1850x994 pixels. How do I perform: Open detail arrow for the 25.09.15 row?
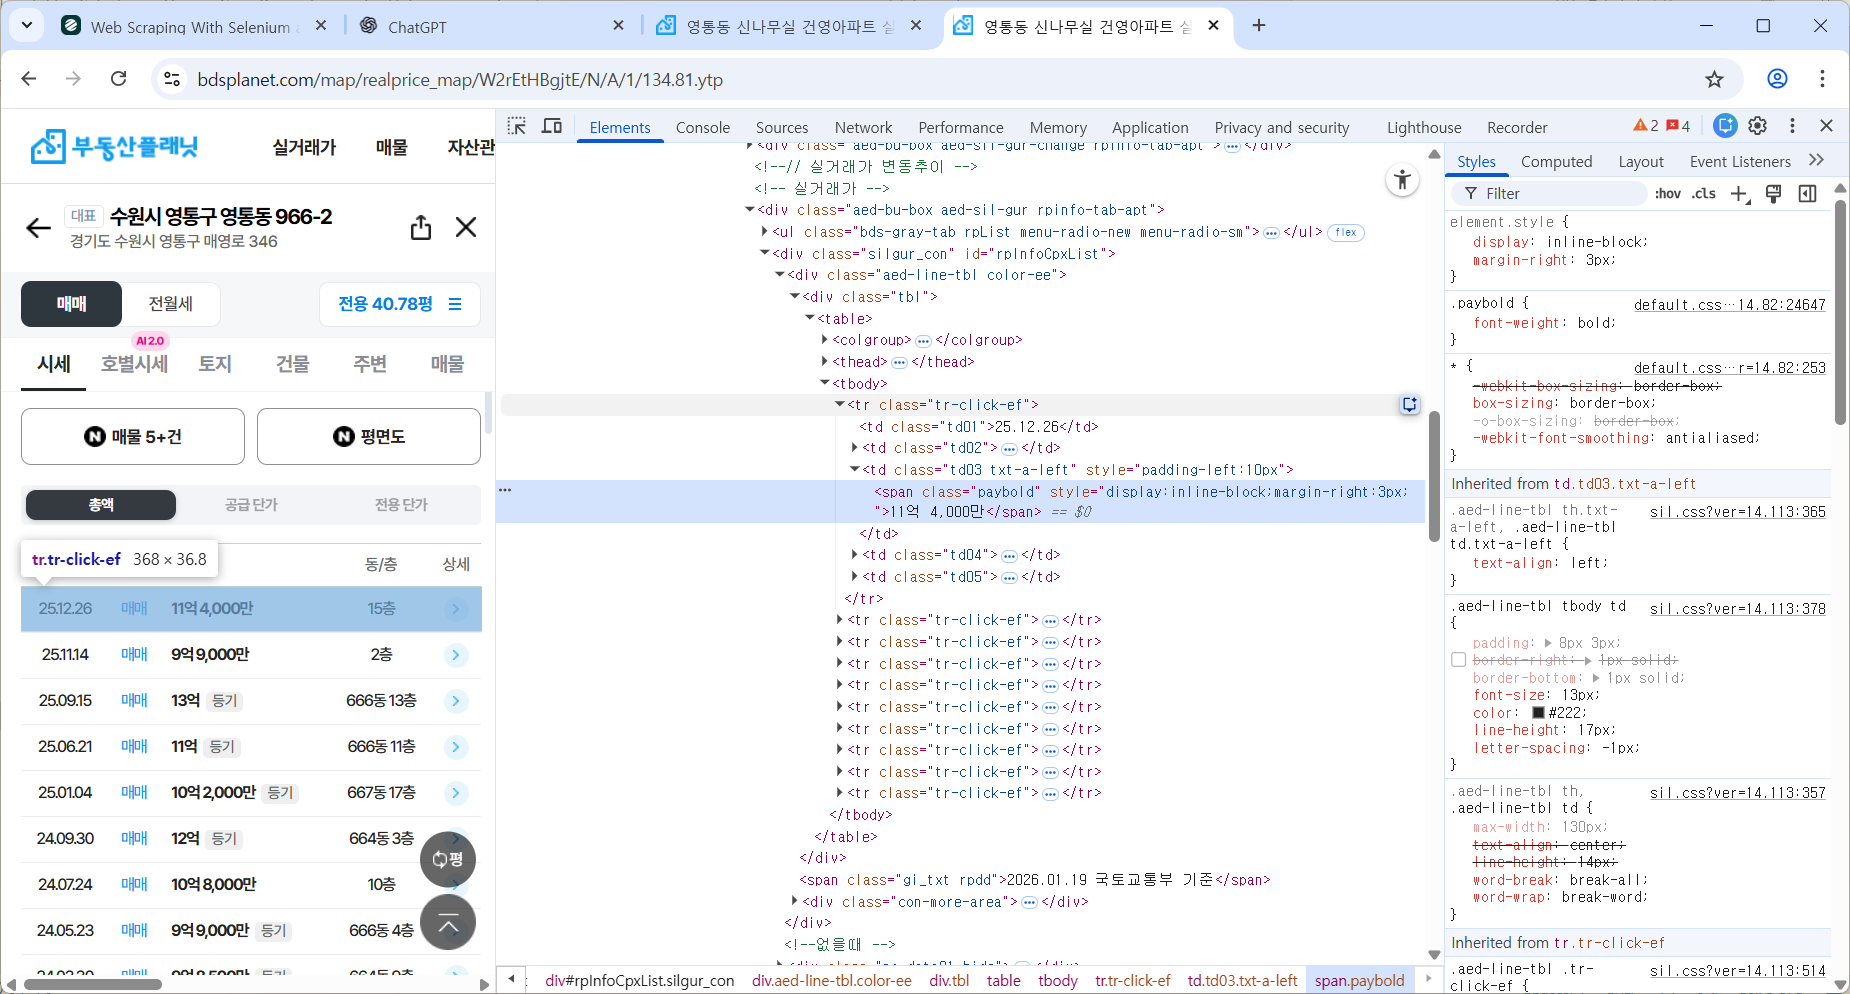(455, 701)
